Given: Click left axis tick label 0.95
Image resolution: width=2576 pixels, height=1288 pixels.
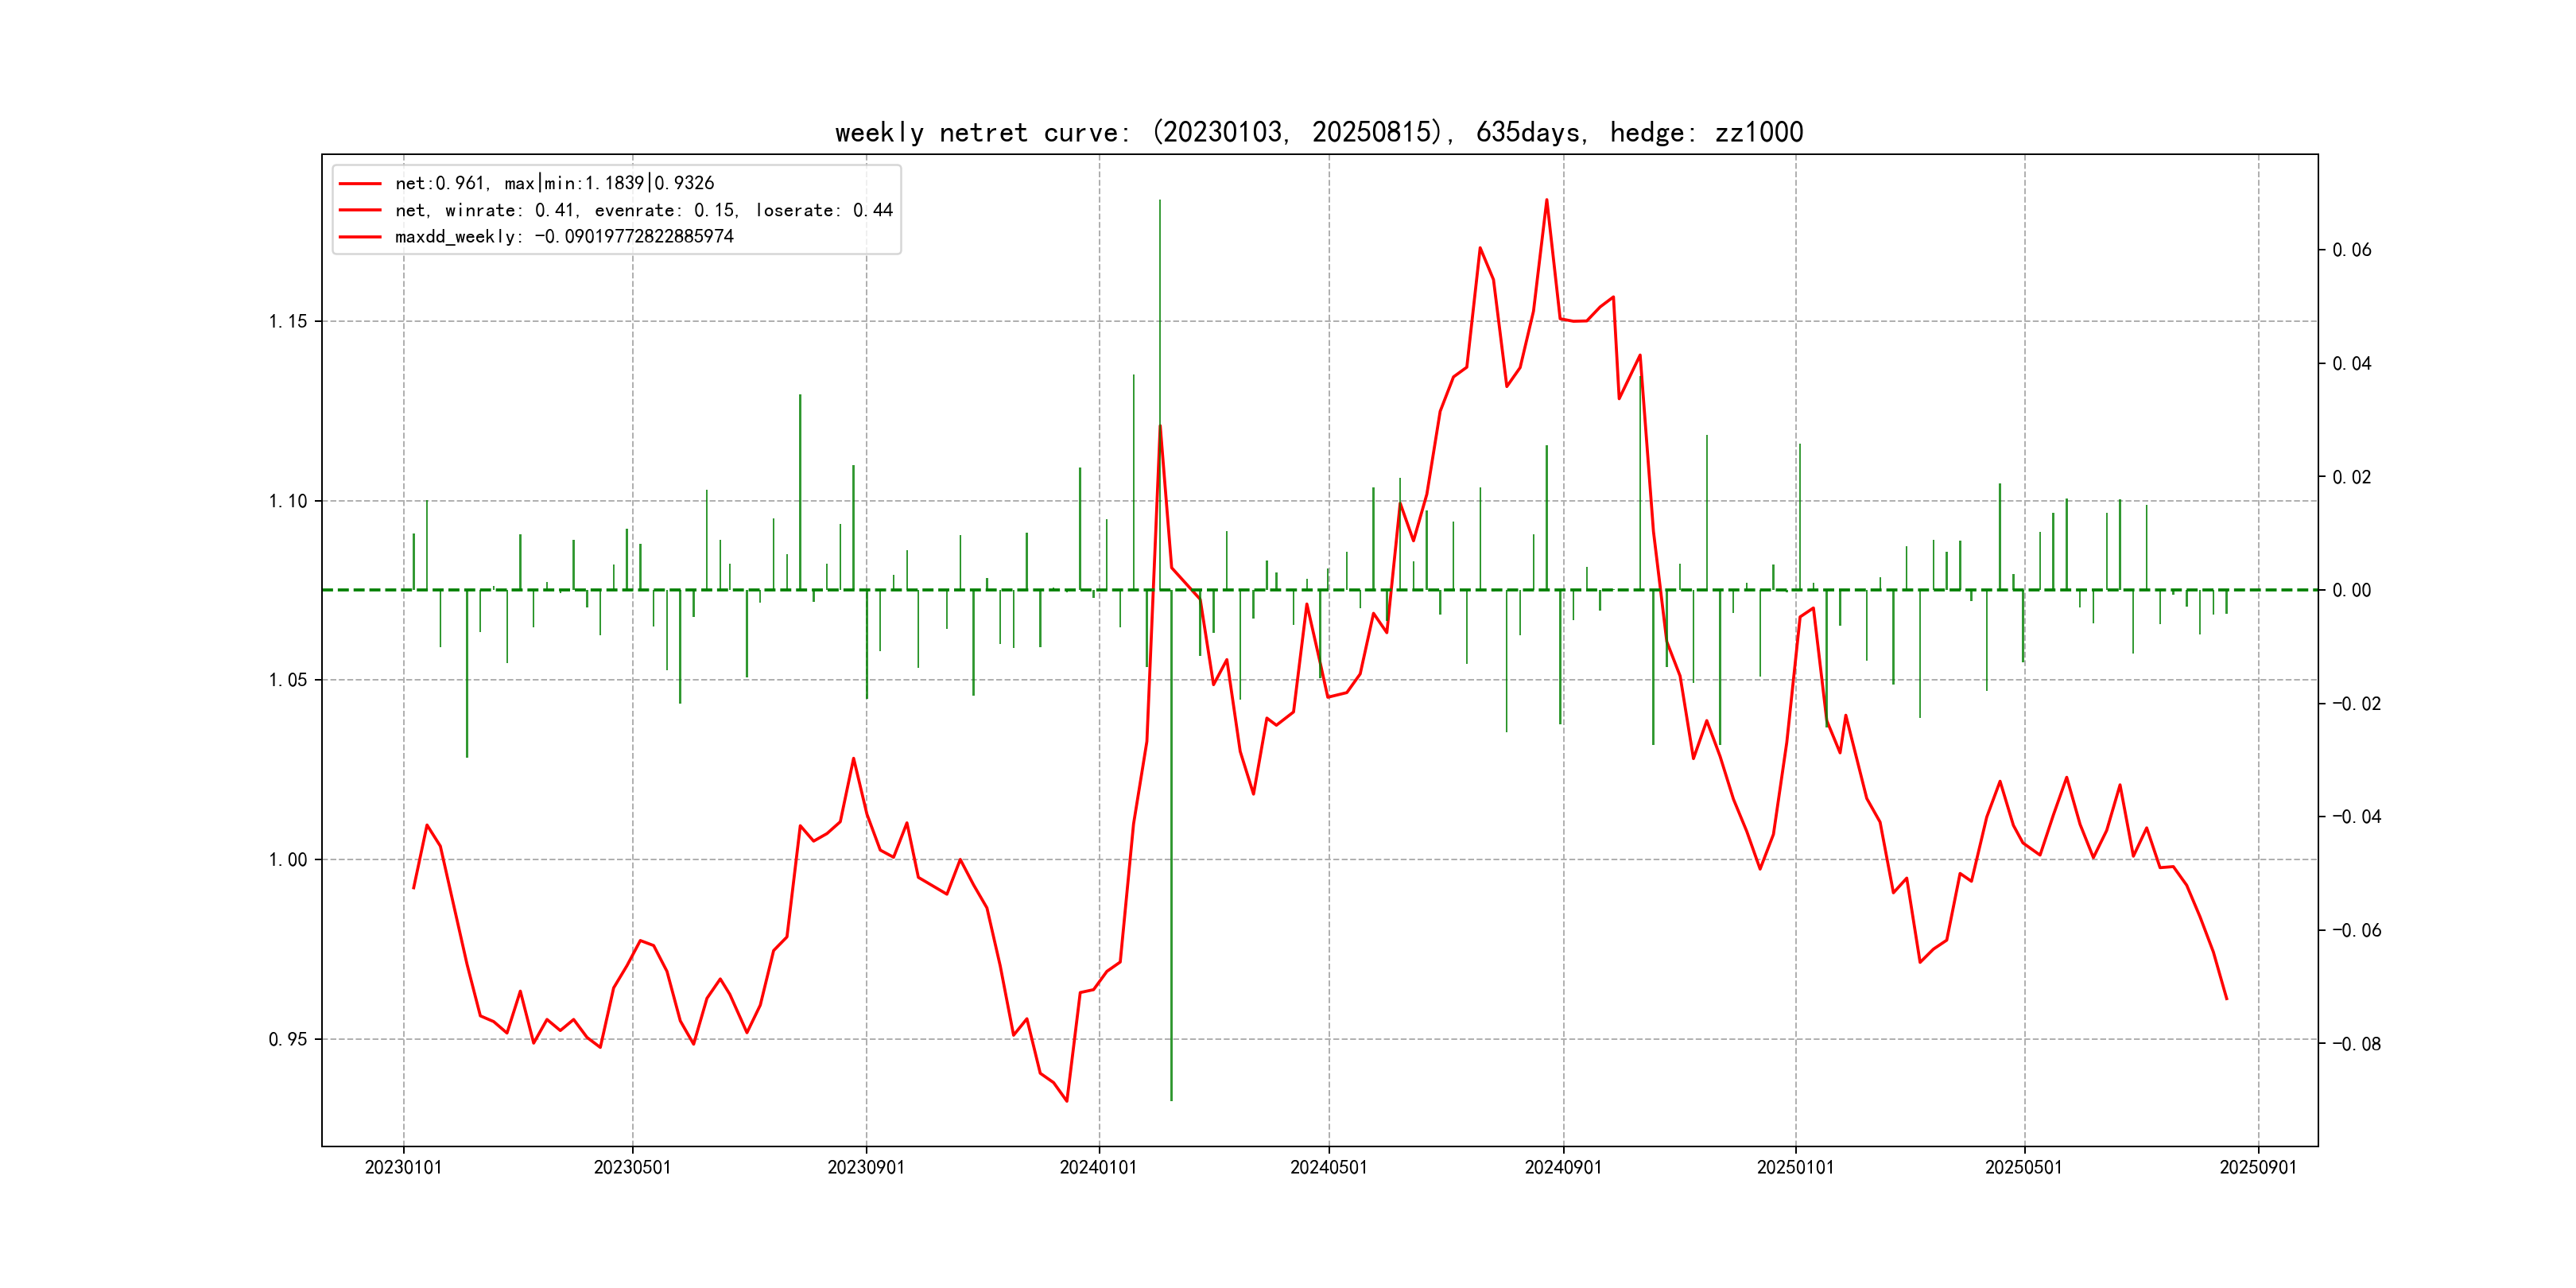Looking at the screenshot, I should (288, 1039).
